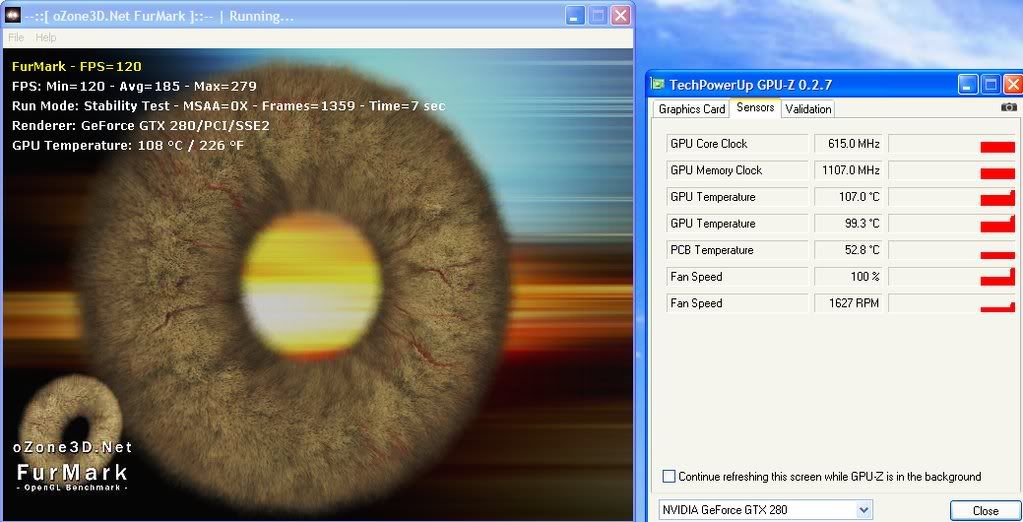The image size is (1023, 522).
Task: Open FurMark File menu
Action: [x=16, y=38]
